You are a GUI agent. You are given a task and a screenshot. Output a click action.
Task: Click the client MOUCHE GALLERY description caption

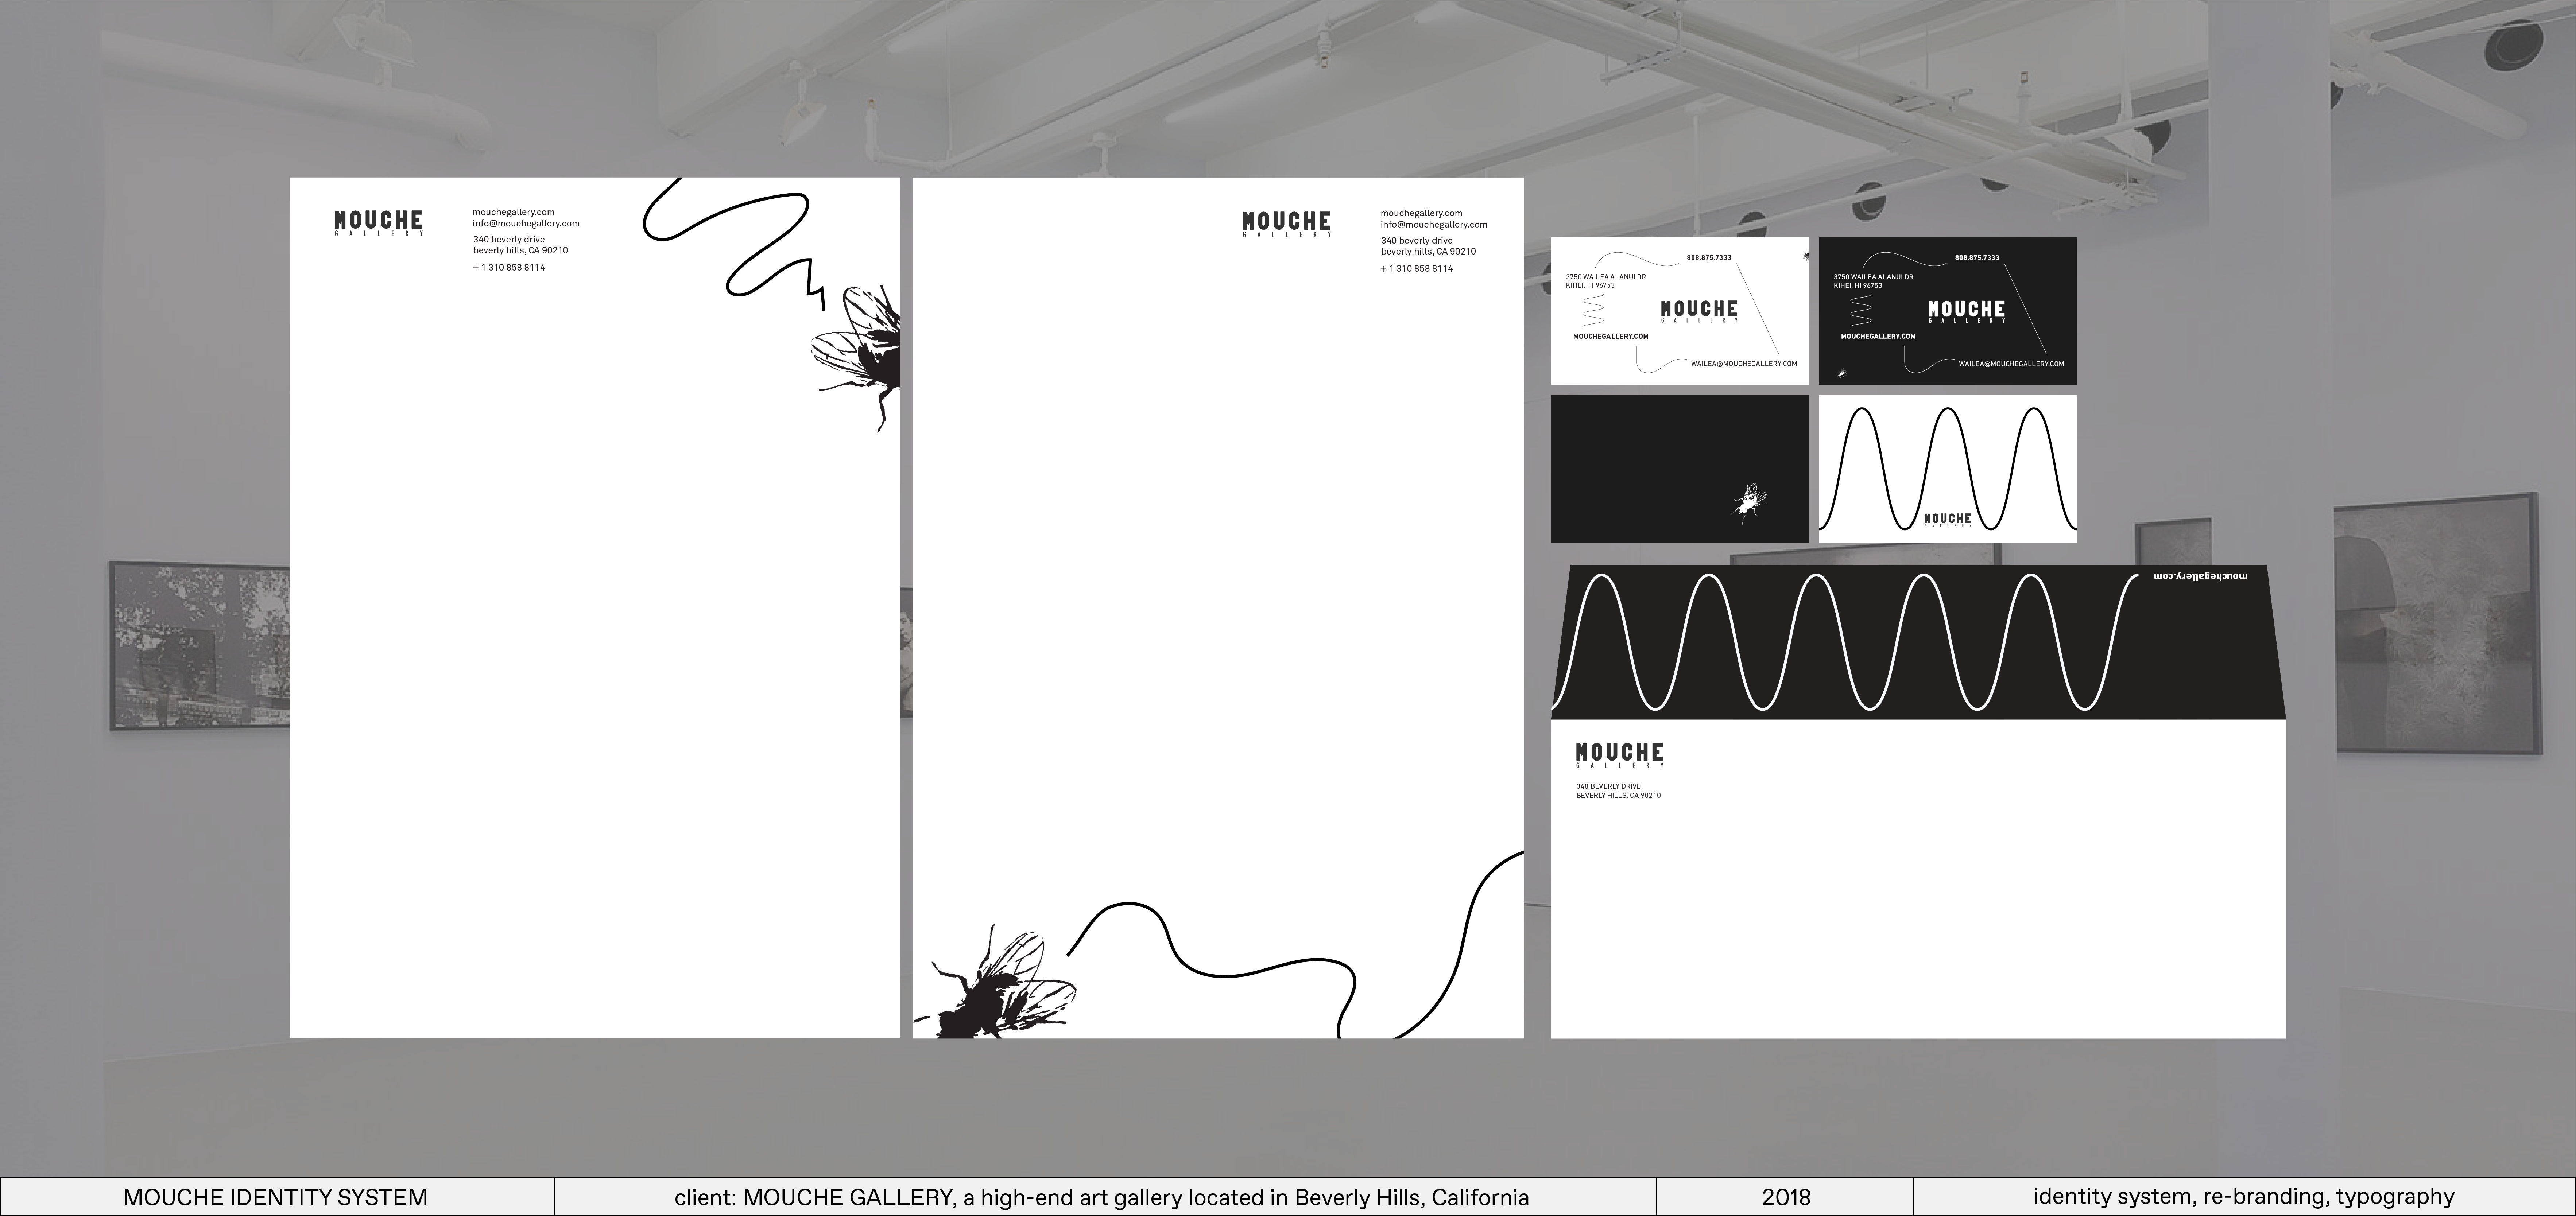point(1102,1197)
